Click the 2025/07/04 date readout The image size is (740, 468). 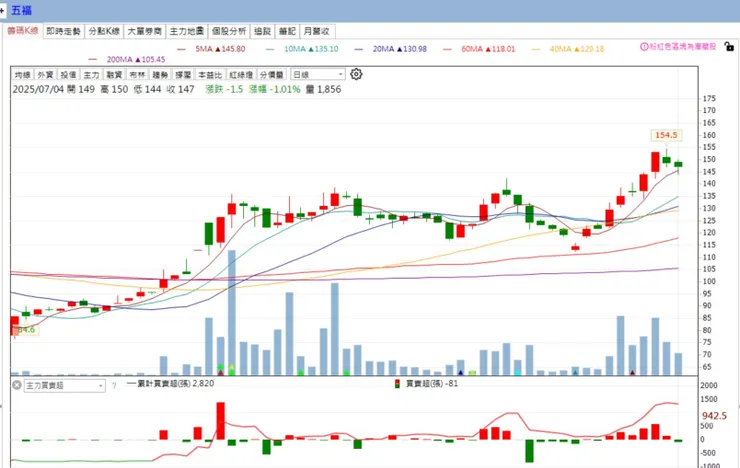(38, 89)
